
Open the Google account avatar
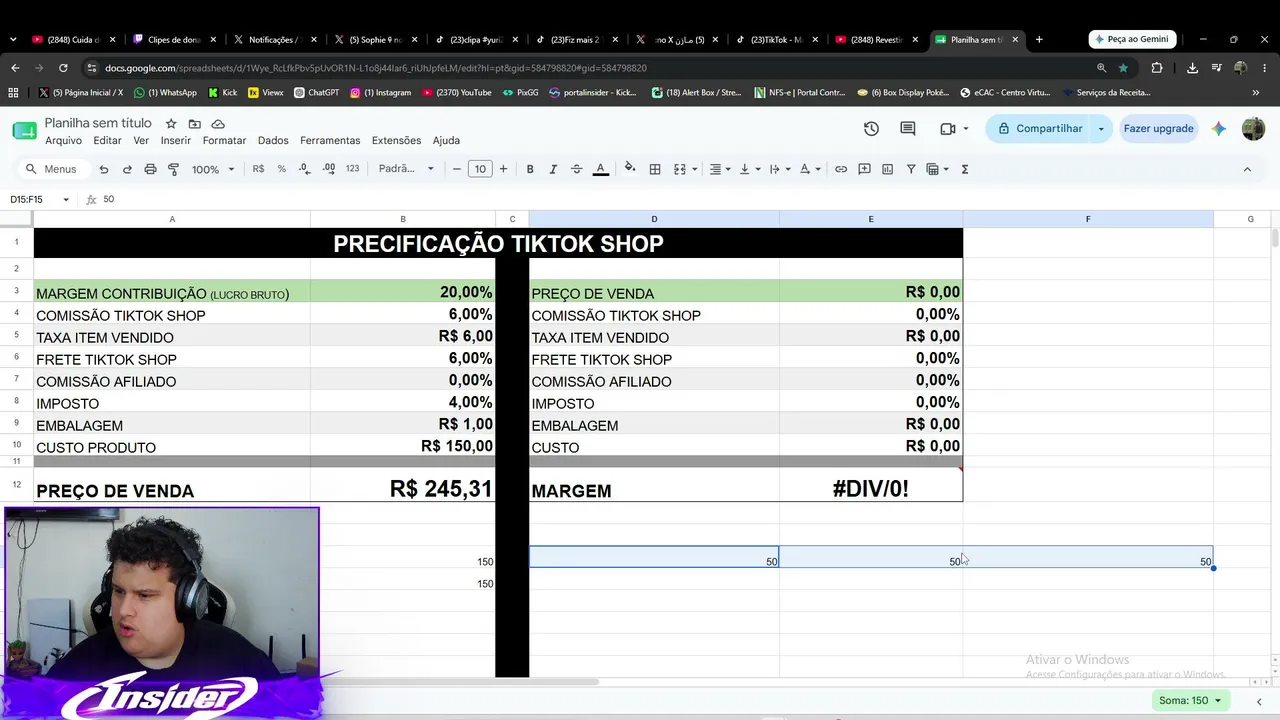pyautogui.click(x=1253, y=129)
